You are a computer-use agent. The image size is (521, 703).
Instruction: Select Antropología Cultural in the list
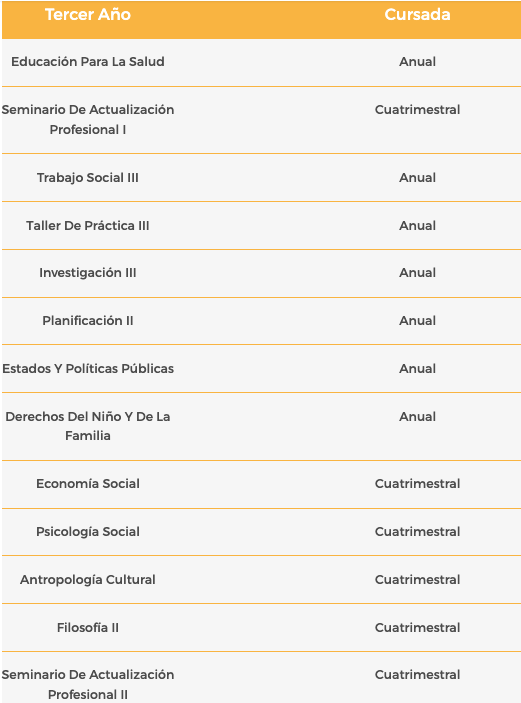pyautogui.click(x=88, y=580)
